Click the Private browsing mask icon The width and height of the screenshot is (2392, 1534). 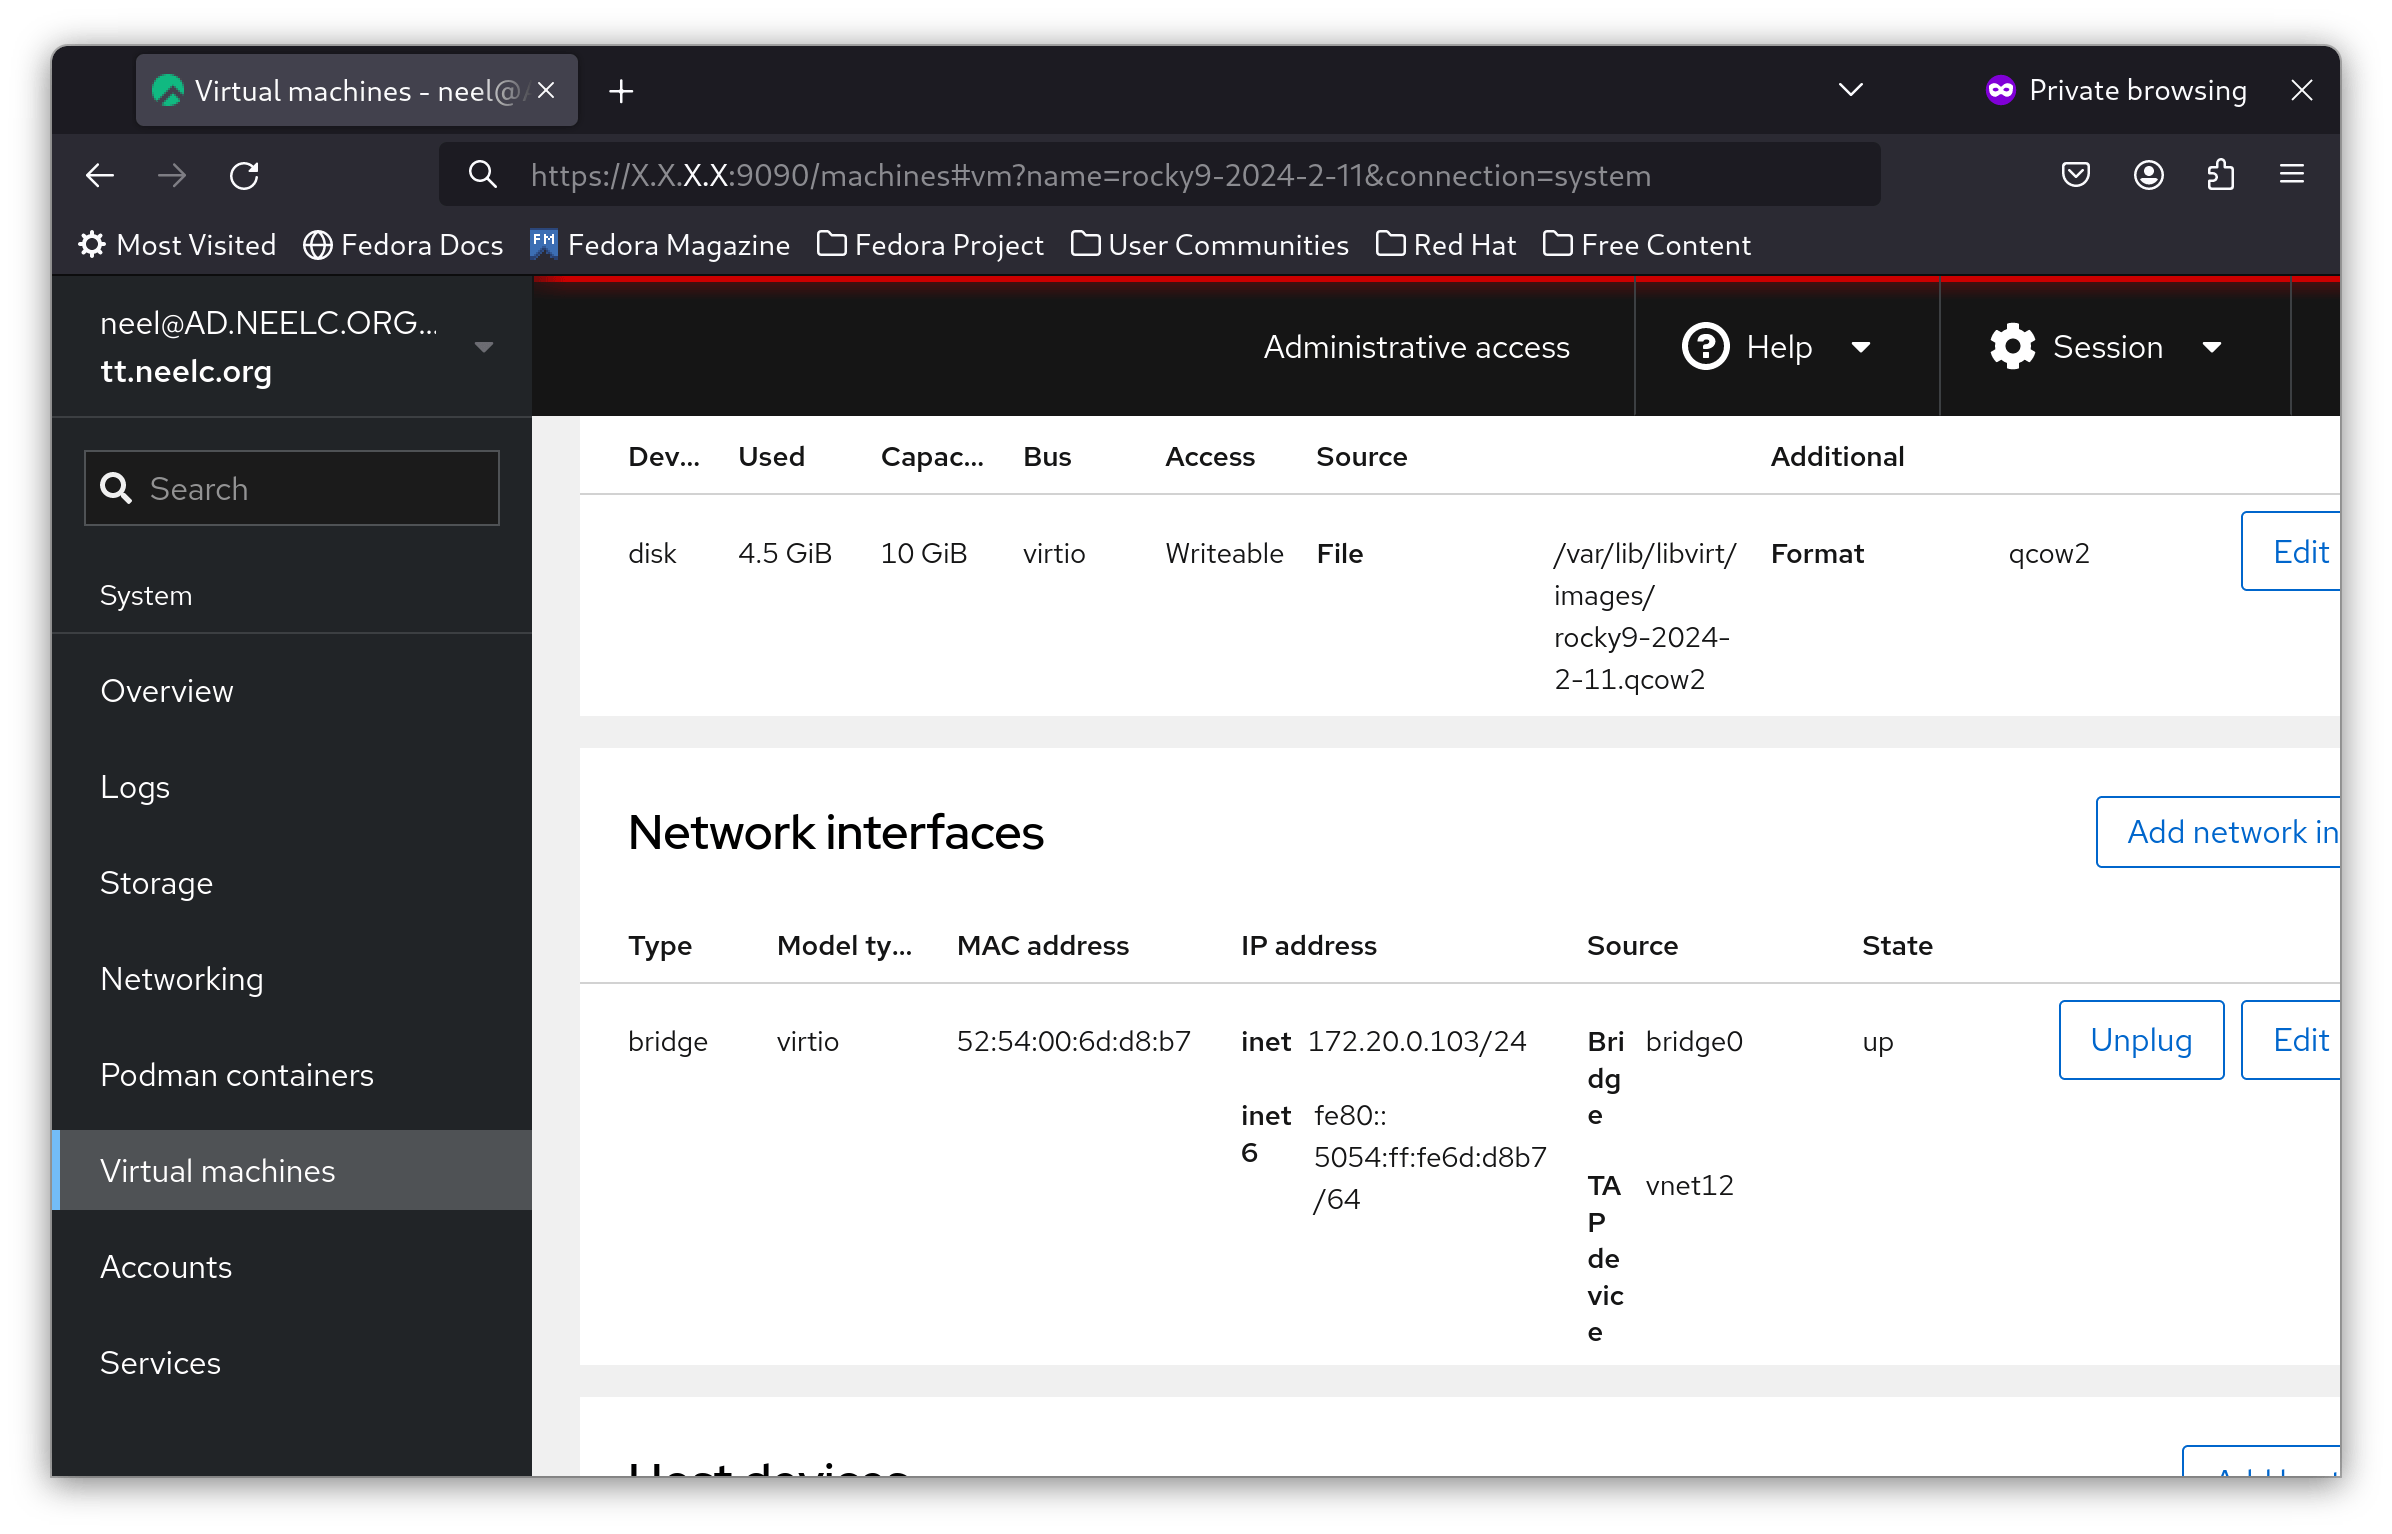click(1999, 89)
